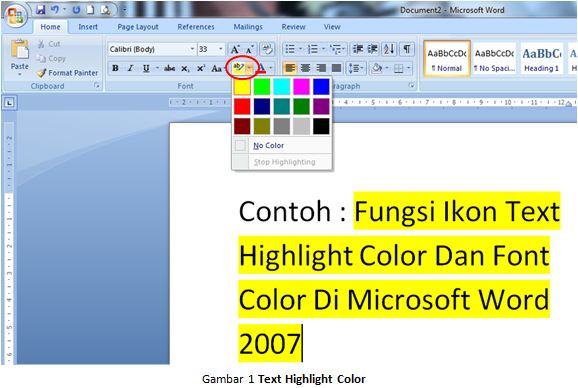578x388 pixels.
Task: Apply Text Highlight Color button
Action: [238, 68]
